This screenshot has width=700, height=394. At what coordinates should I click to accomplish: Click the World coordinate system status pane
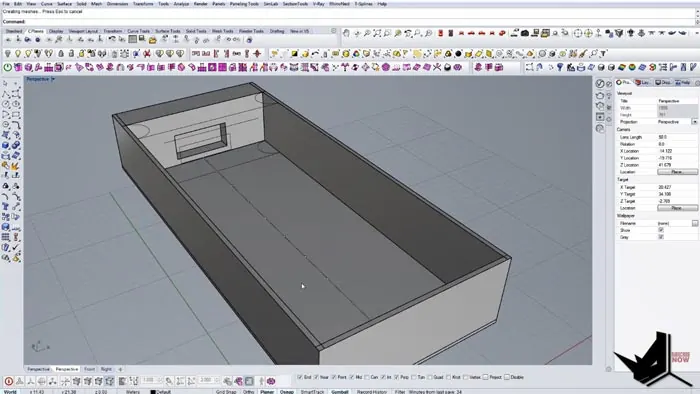pyautogui.click(x=10, y=392)
